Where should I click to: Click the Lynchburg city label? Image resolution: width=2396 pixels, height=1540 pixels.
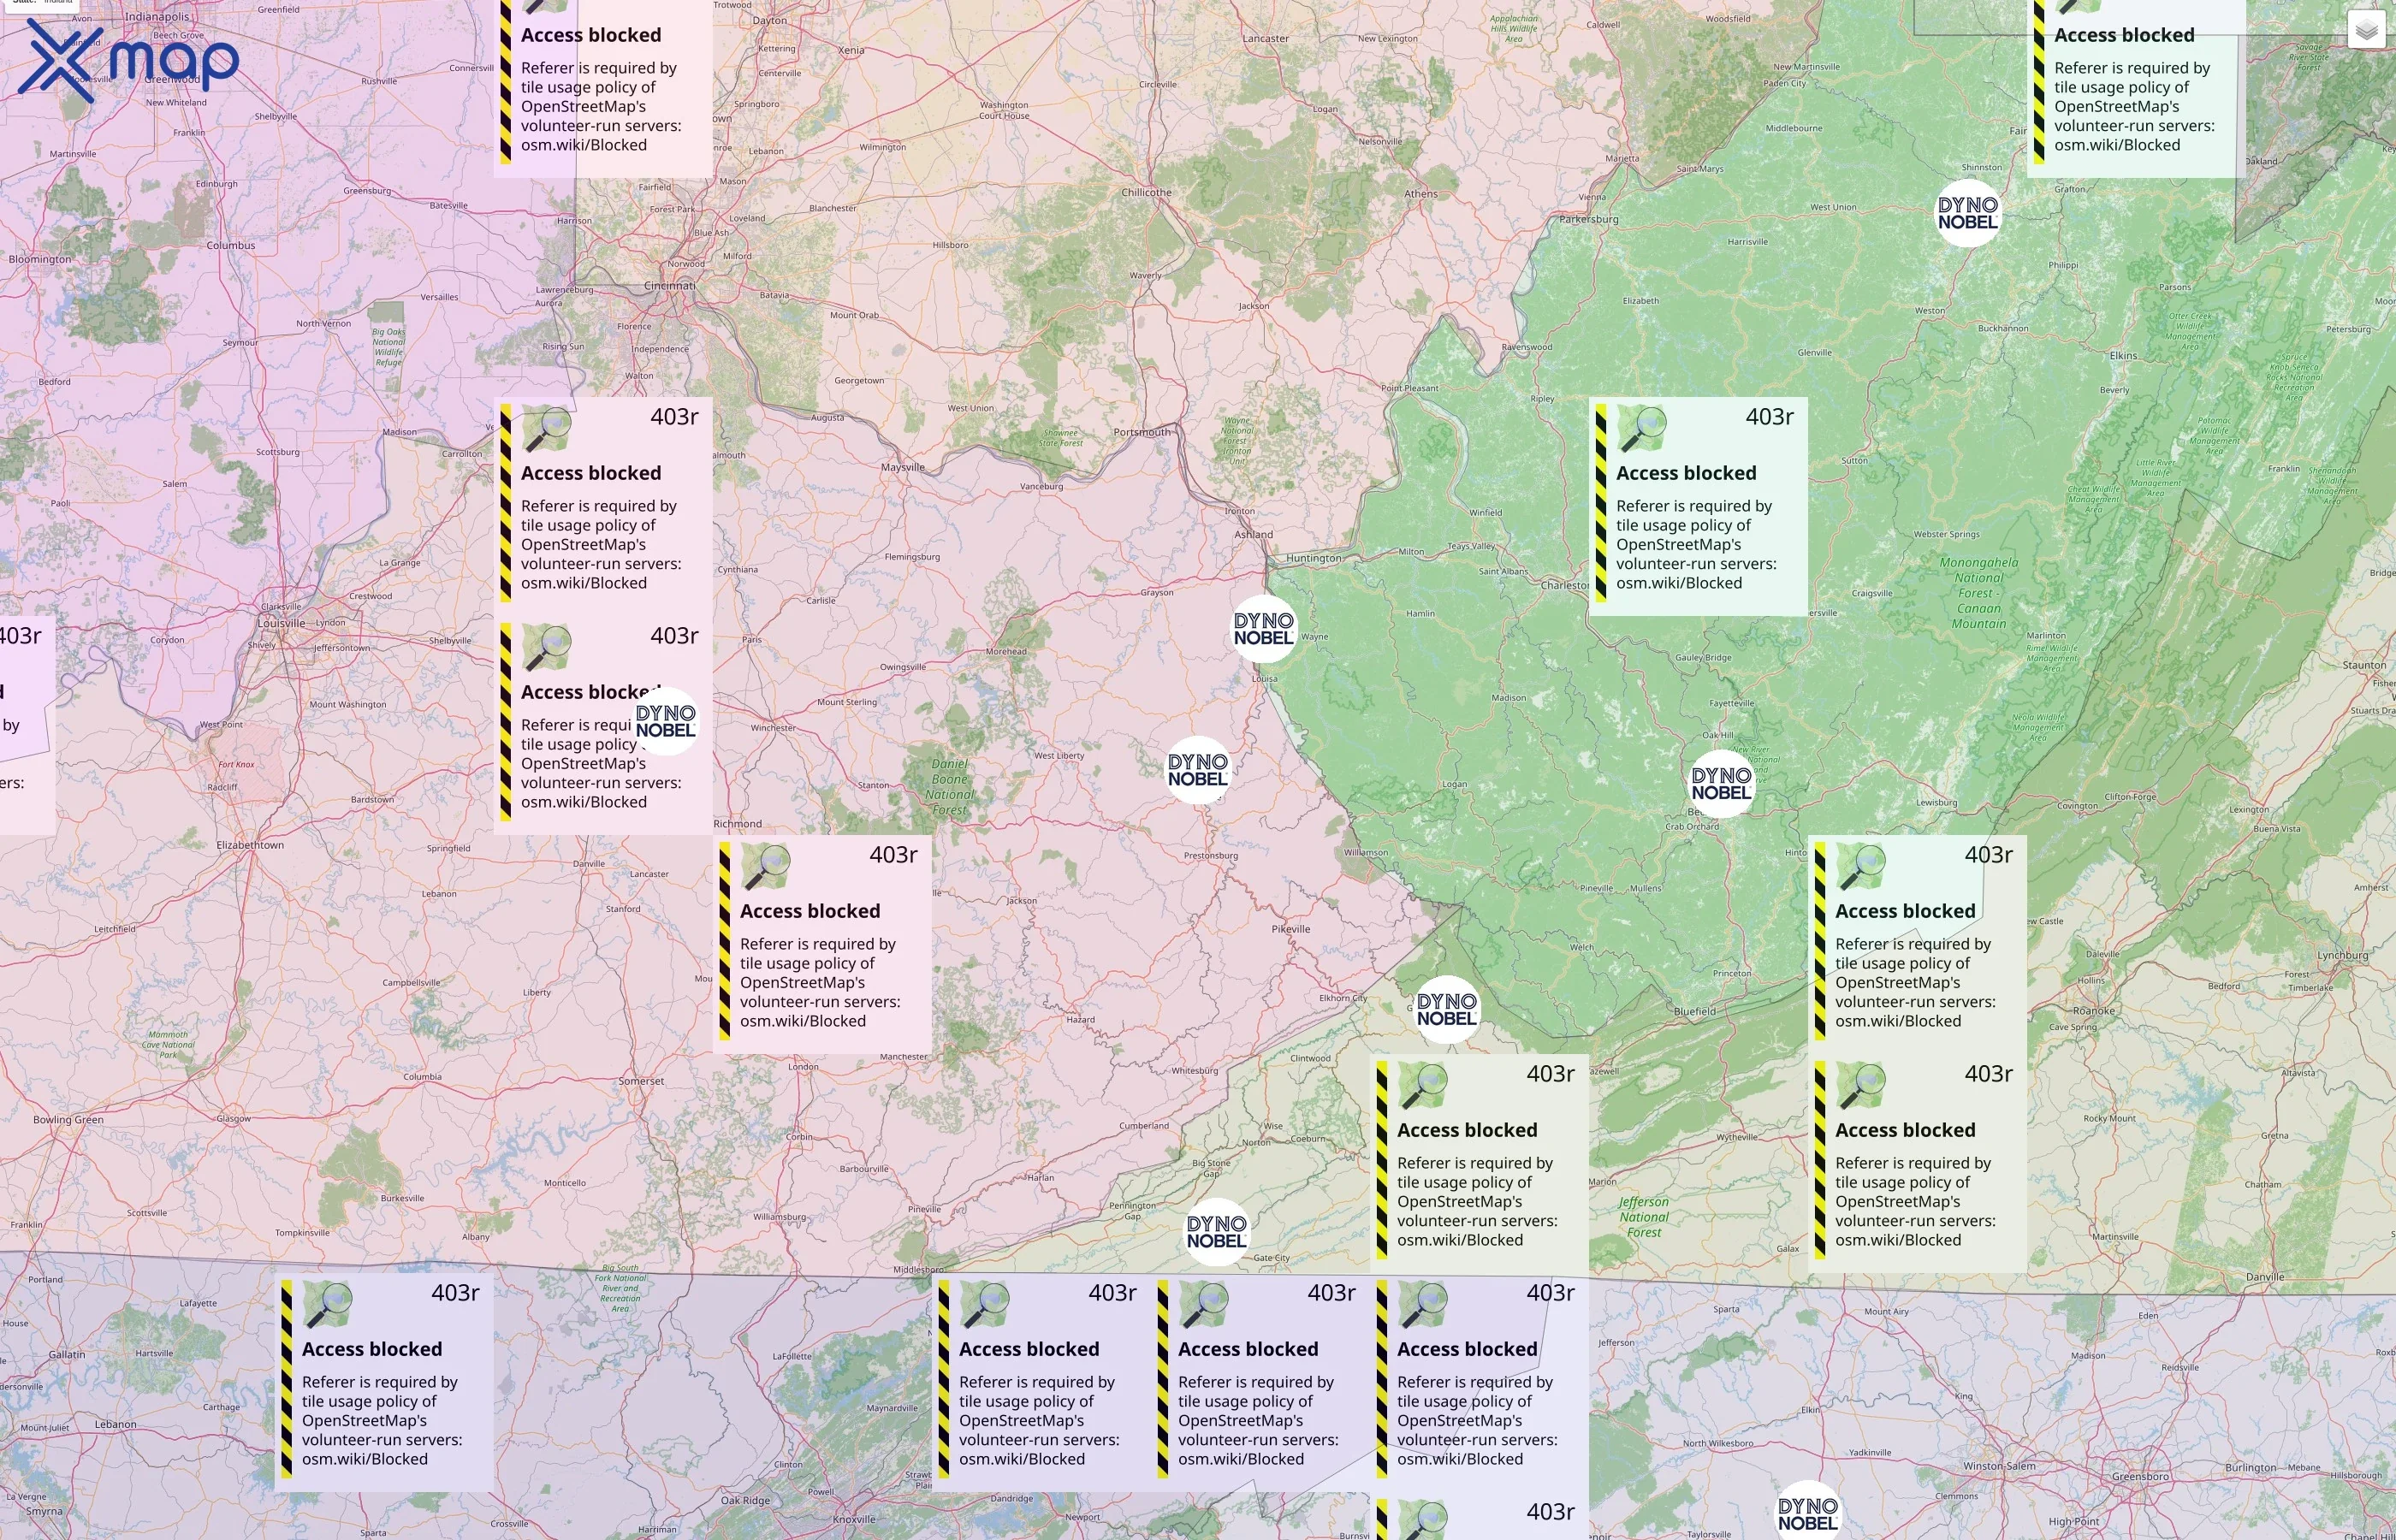click(x=2342, y=955)
